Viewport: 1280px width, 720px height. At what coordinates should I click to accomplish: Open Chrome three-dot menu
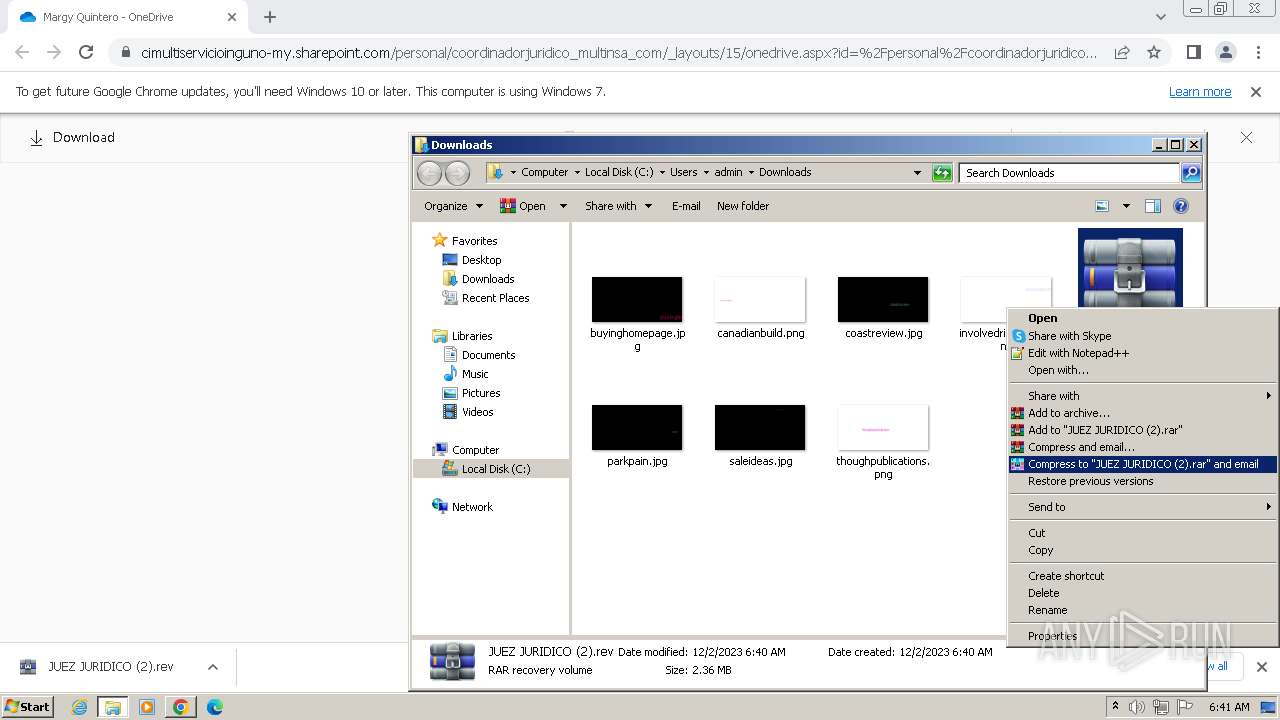1258,52
